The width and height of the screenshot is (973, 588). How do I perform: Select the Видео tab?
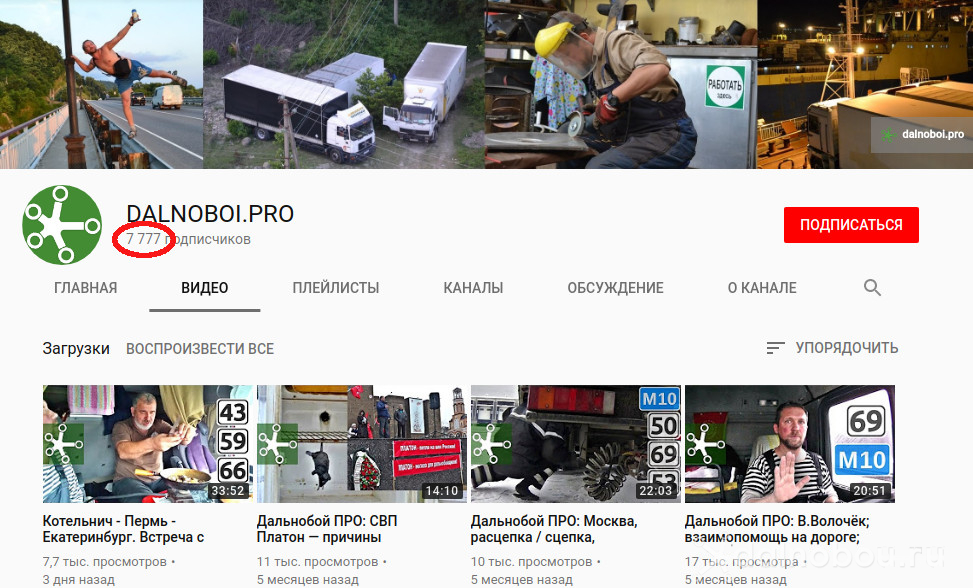205,288
